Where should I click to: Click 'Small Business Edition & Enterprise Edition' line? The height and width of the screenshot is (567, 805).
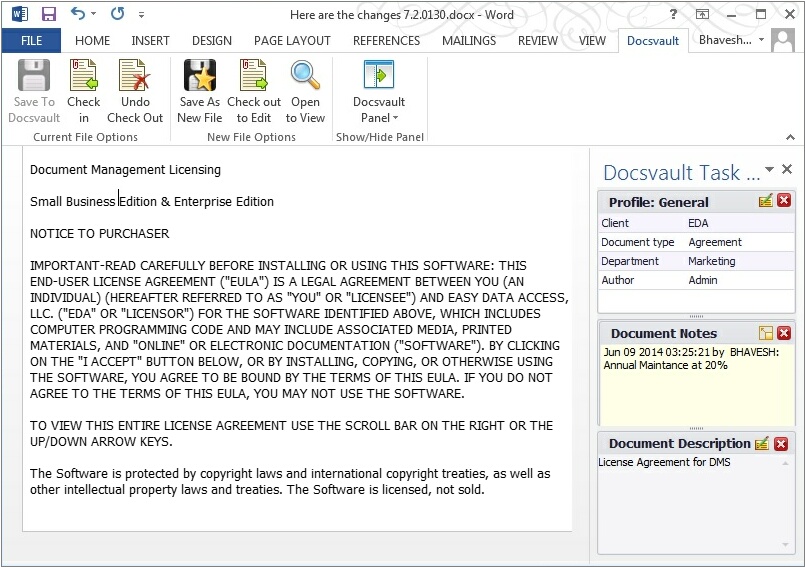(x=152, y=201)
